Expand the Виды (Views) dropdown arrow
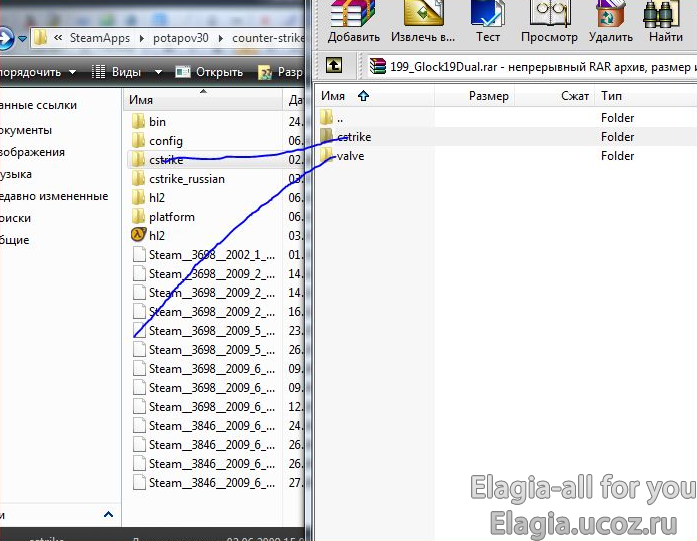Screen dimensions: 697x541 pyautogui.click(x=158, y=72)
